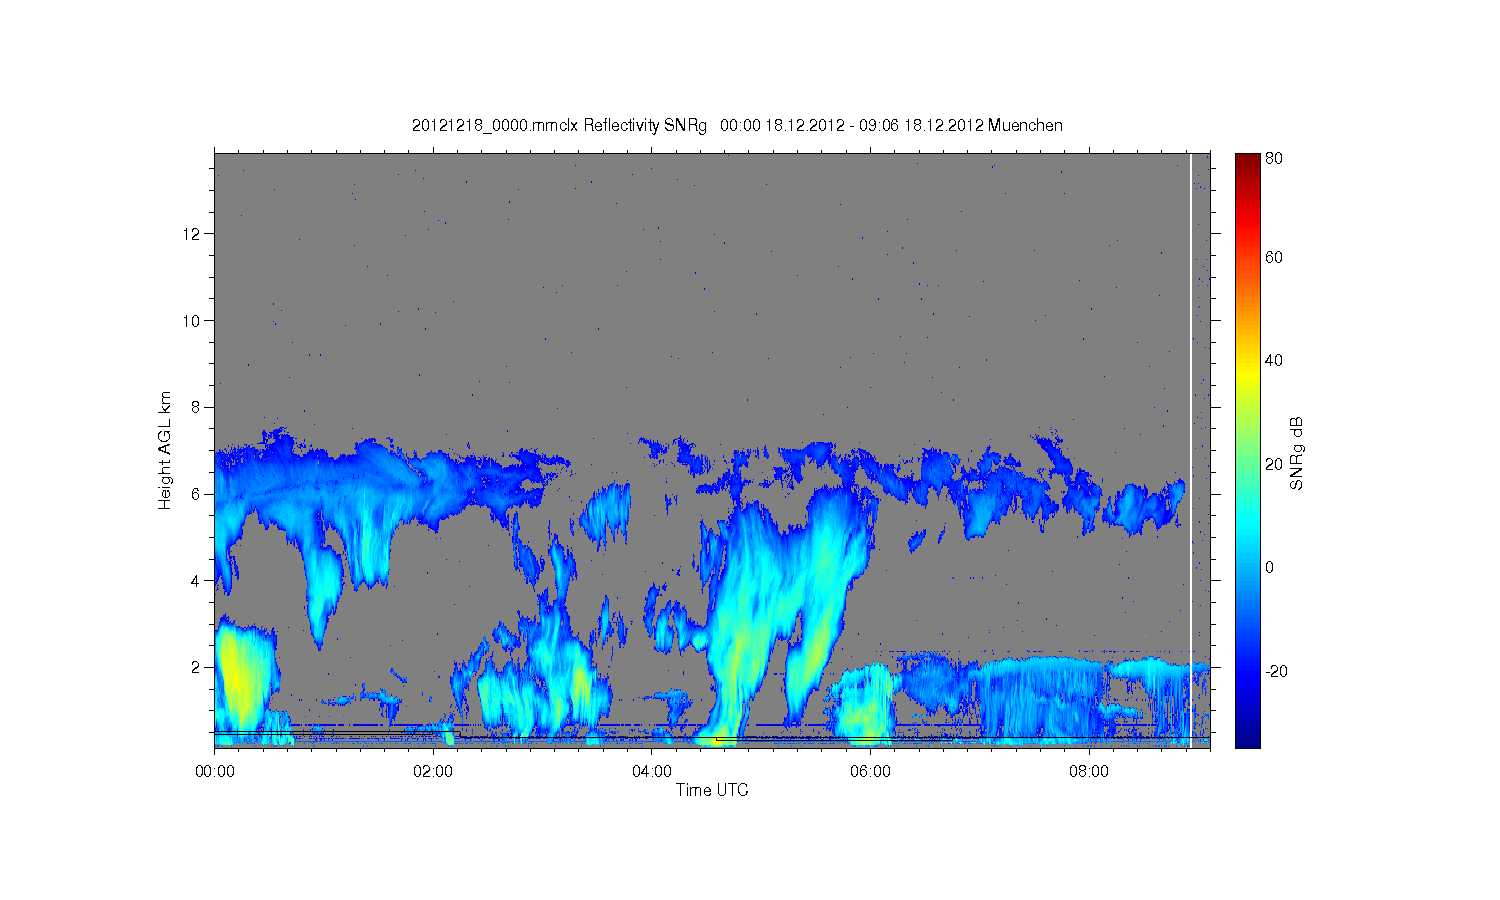The image size is (1500, 900).
Task: Click the 'Time UTC' axis label
Action: (712, 790)
